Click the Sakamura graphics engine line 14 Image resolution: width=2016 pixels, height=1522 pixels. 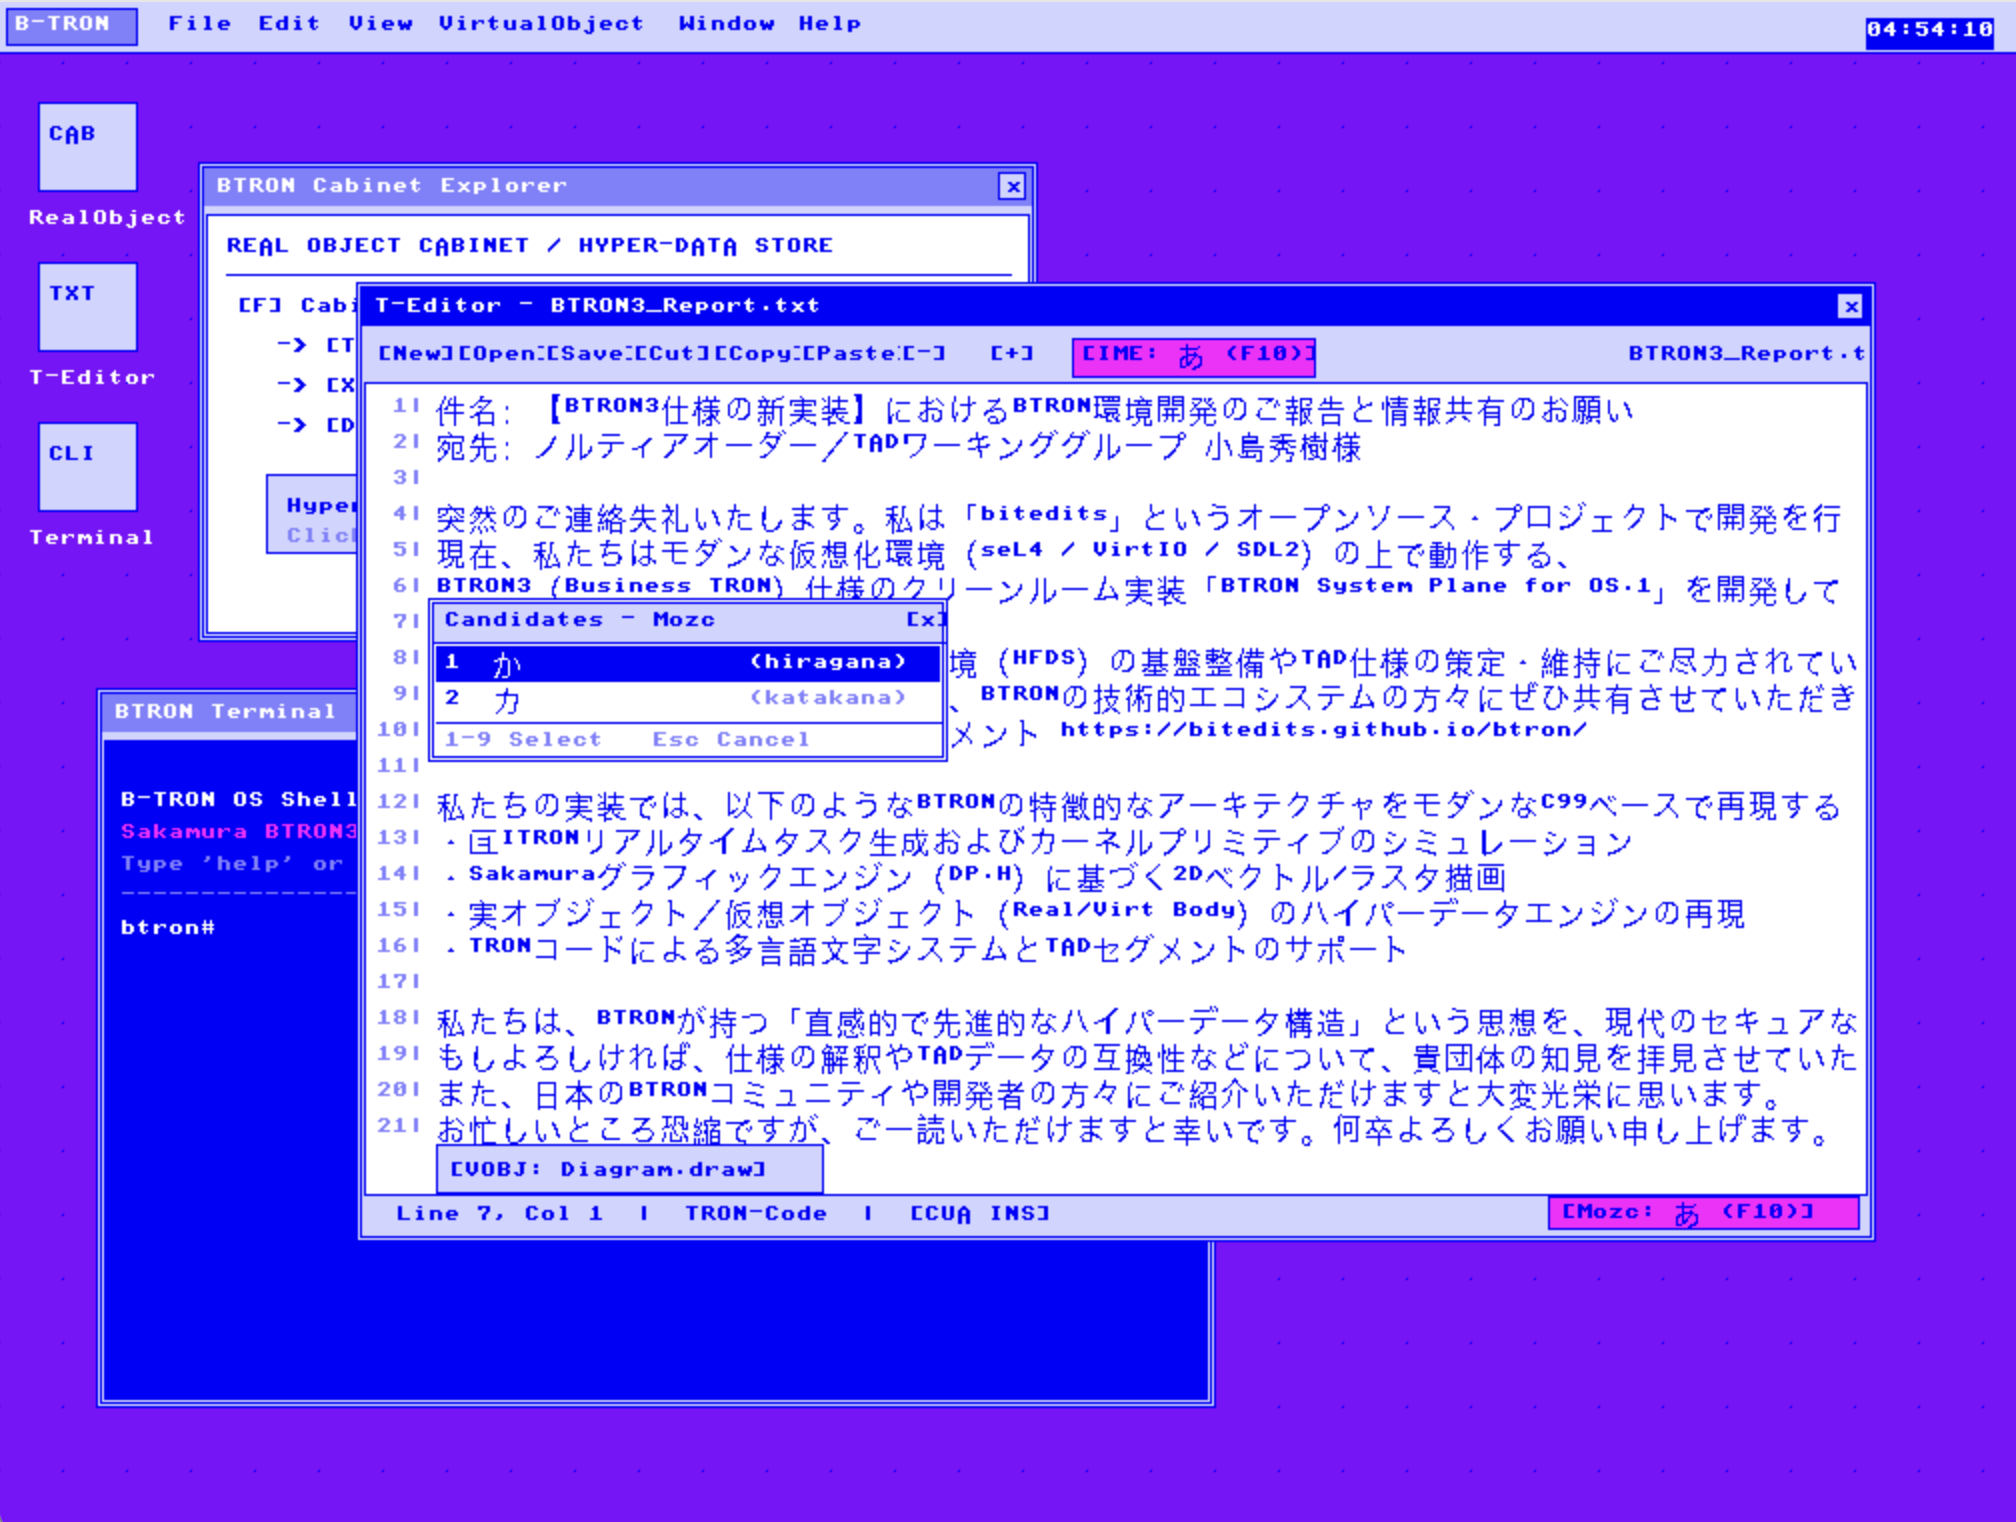click(976, 878)
